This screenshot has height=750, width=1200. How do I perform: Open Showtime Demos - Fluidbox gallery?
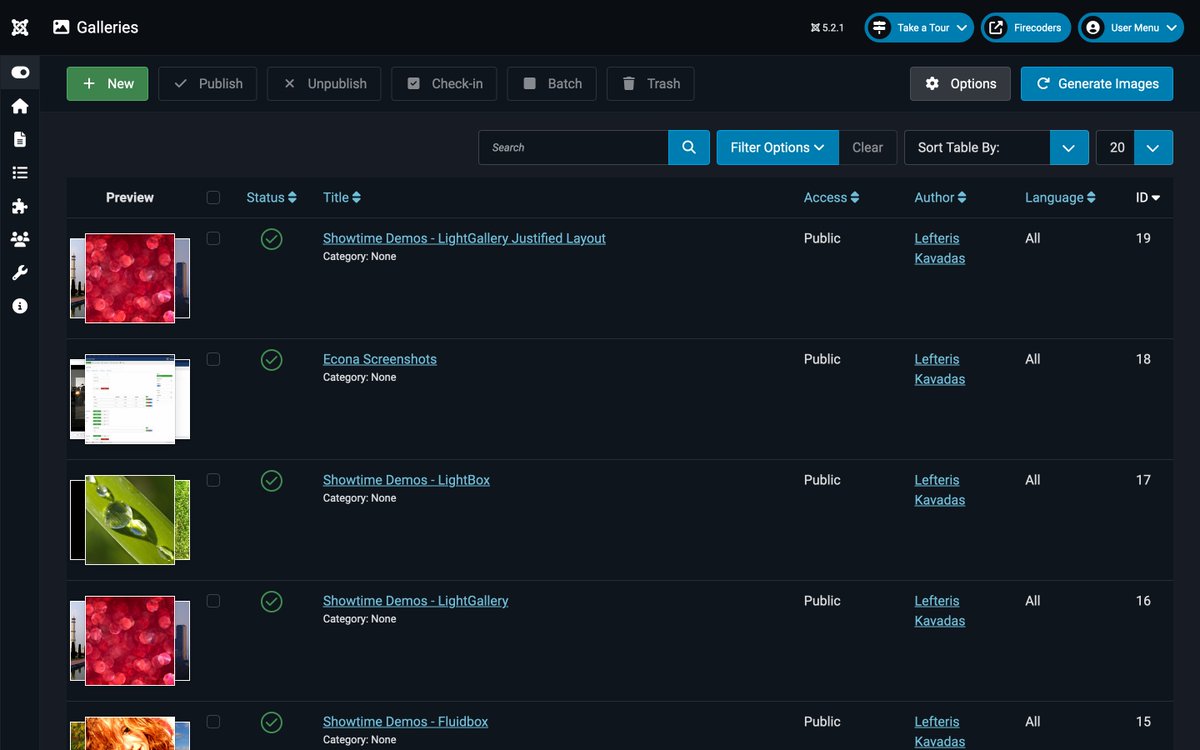coord(405,722)
